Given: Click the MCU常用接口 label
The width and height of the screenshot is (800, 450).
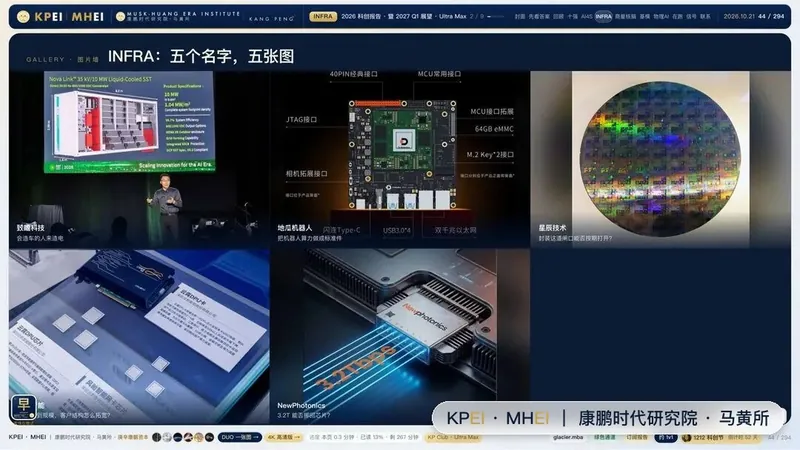Looking at the screenshot, I should tap(439, 74).
